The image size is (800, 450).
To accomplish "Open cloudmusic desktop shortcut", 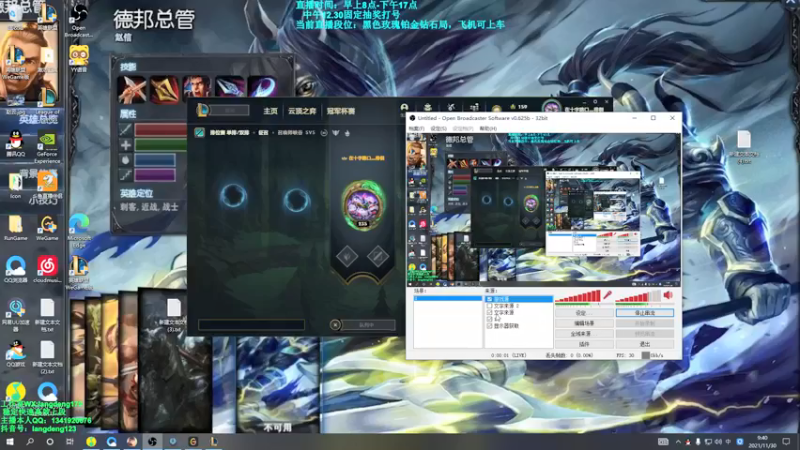I will [x=47, y=269].
